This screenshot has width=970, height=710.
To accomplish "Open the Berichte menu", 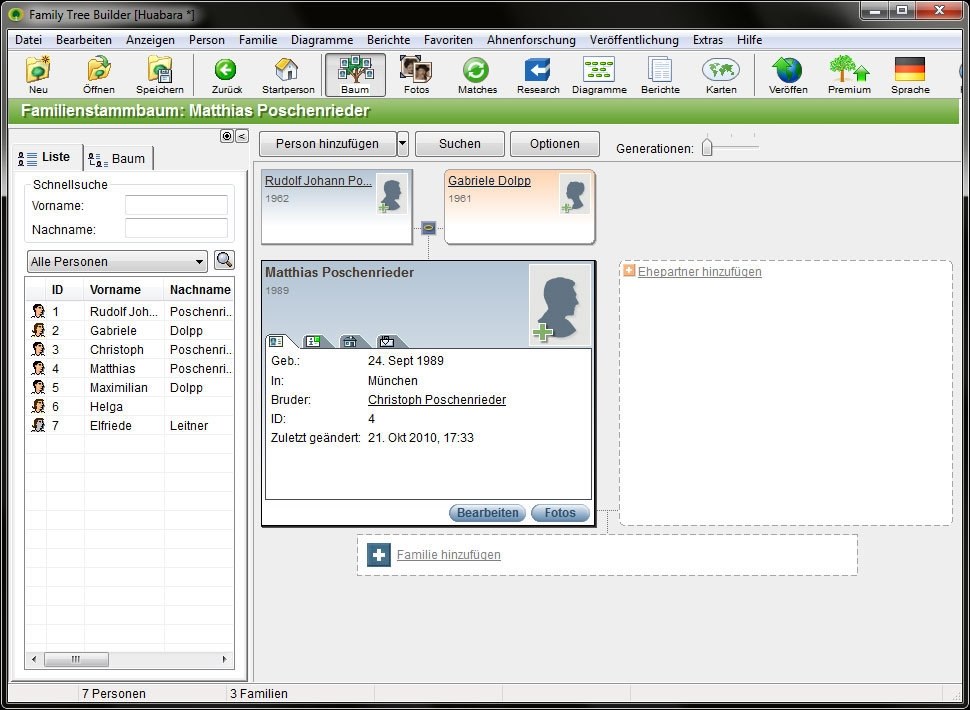I will click(388, 40).
